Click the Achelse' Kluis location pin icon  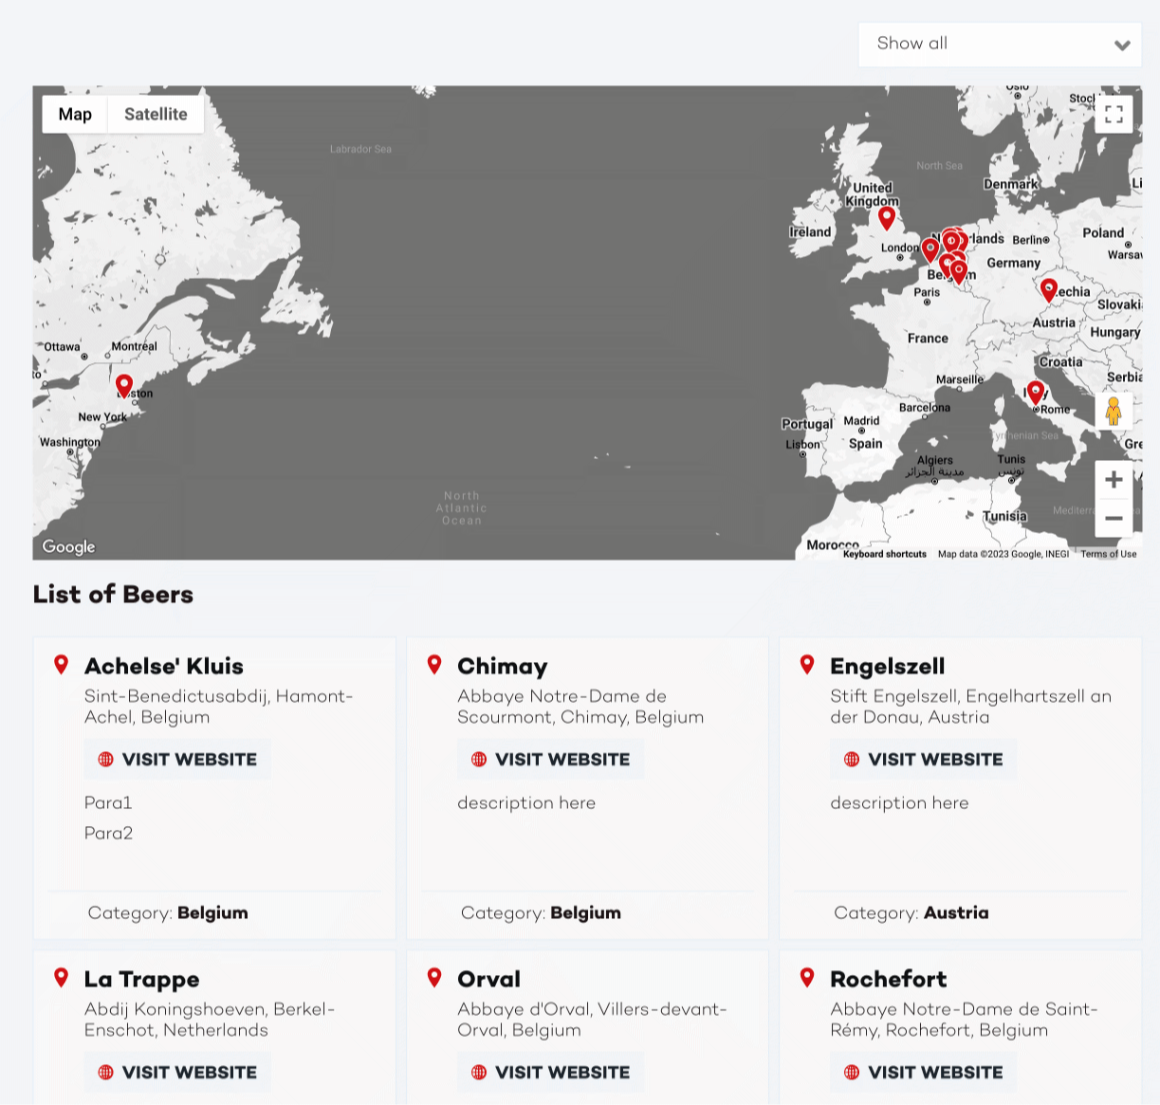pyautogui.click(x=61, y=664)
